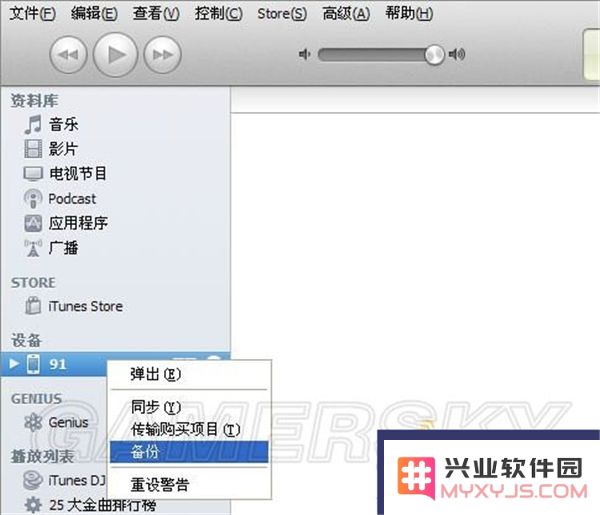Open the 帮助(H) menu
The height and width of the screenshot is (515, 600).
coord(409,14)
